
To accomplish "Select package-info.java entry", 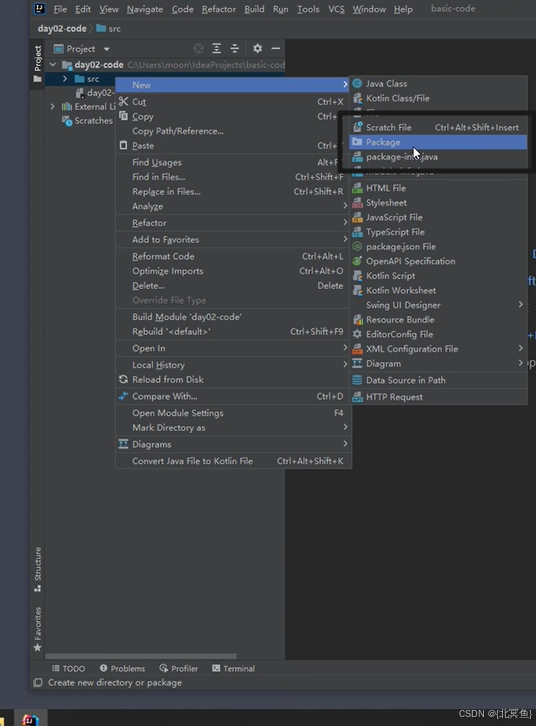I will pyautogui.click(x=438, y=157).
